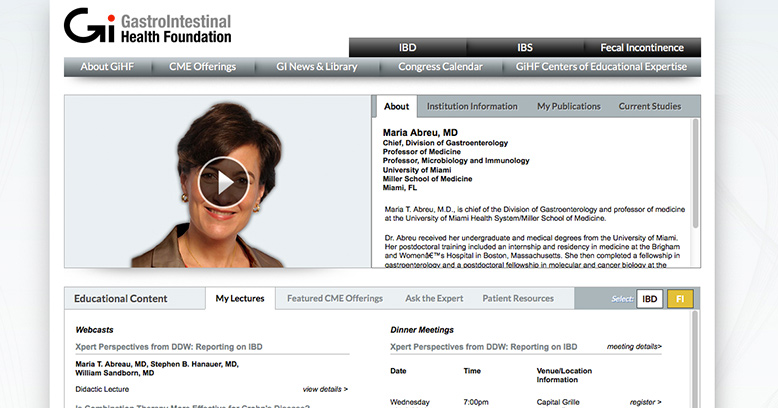Click the GI Health Foundation logo
Image resolution: width=778 pixels, height=408 pixels.
[148, 27]
